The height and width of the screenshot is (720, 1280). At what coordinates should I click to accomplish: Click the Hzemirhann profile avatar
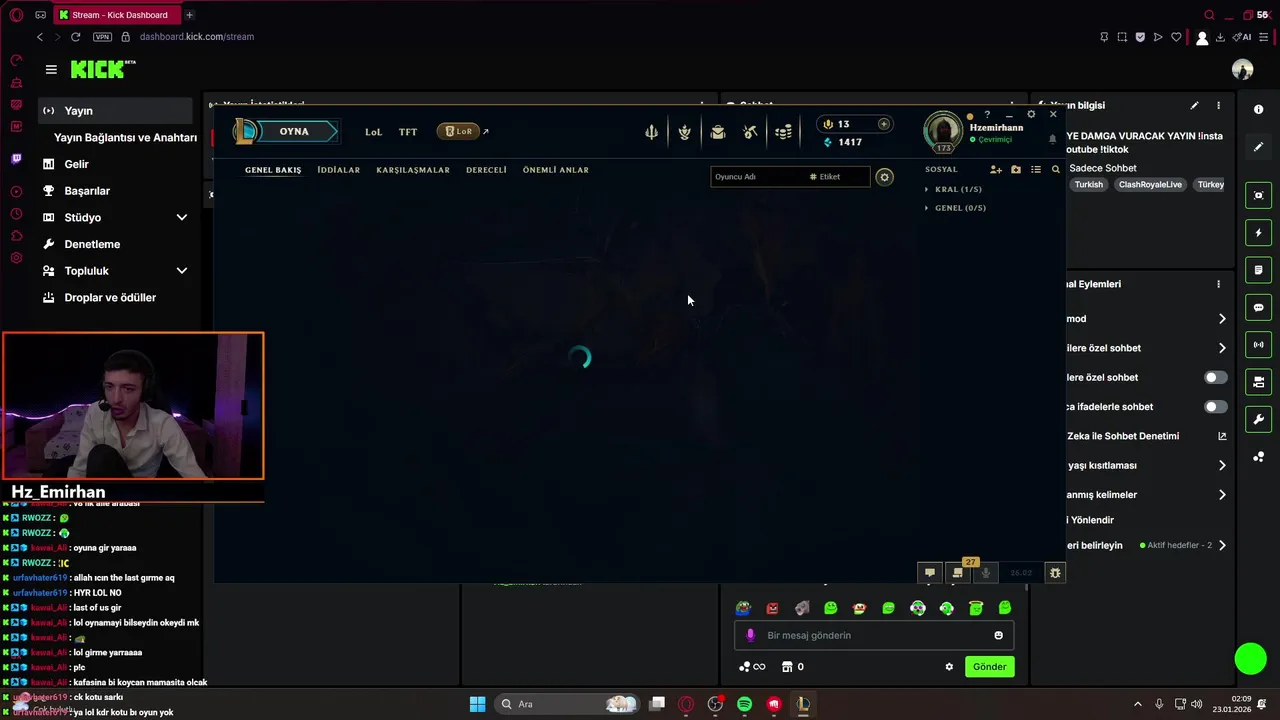[943, 131]
